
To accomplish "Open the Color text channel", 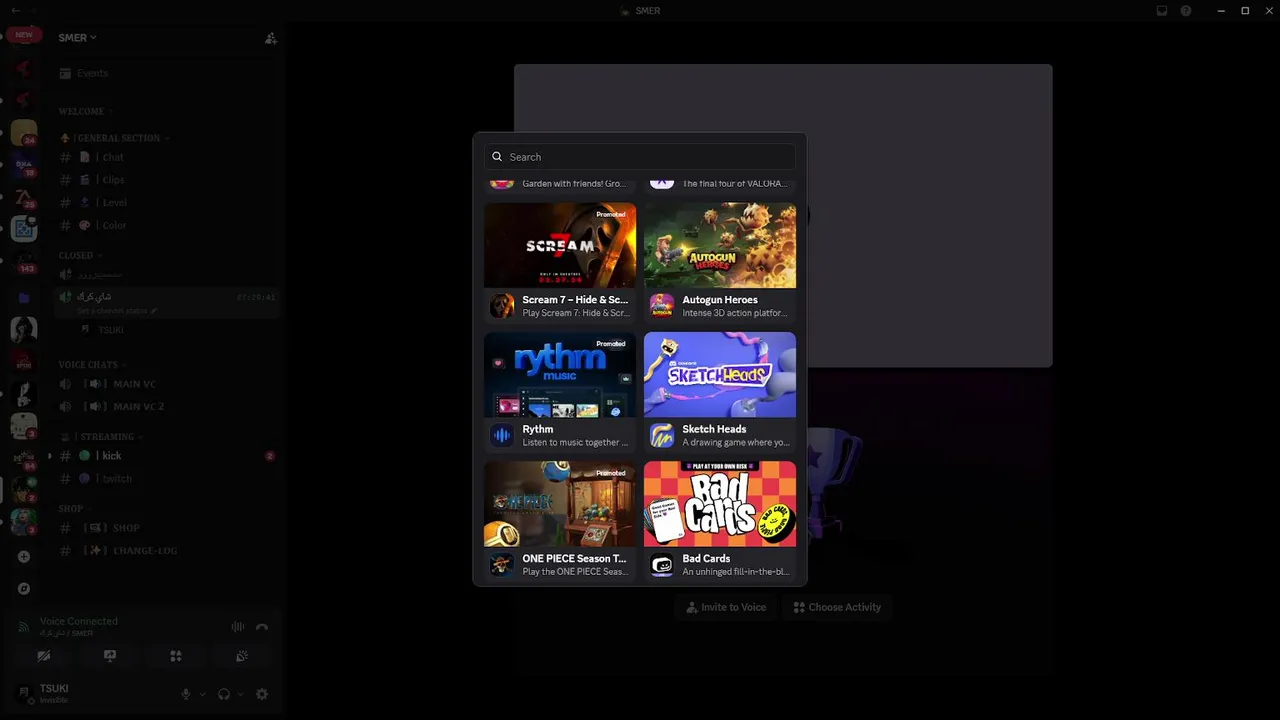I will pos(167,226).
